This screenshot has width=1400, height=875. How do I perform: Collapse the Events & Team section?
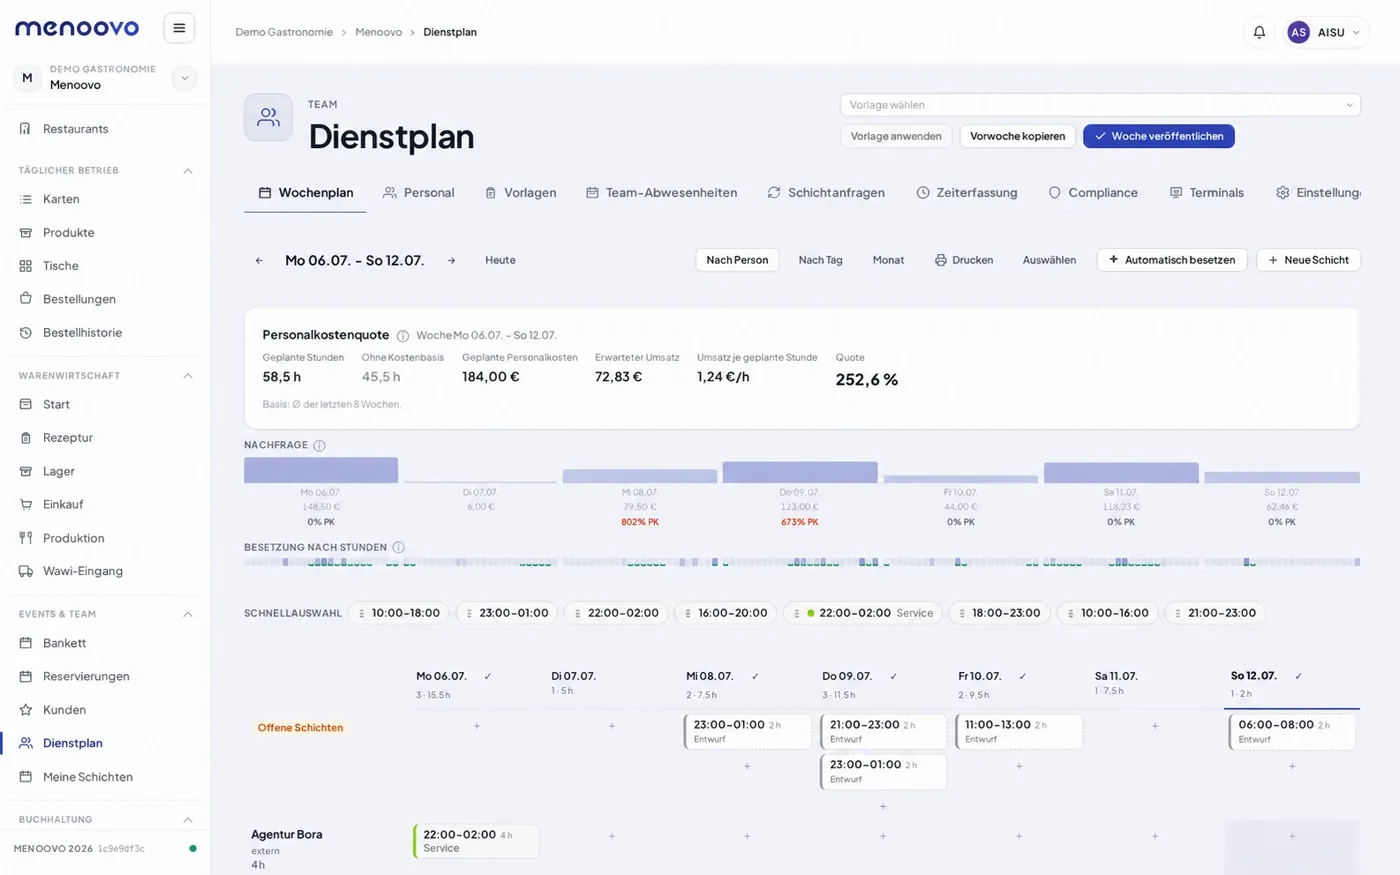[187, 614]
